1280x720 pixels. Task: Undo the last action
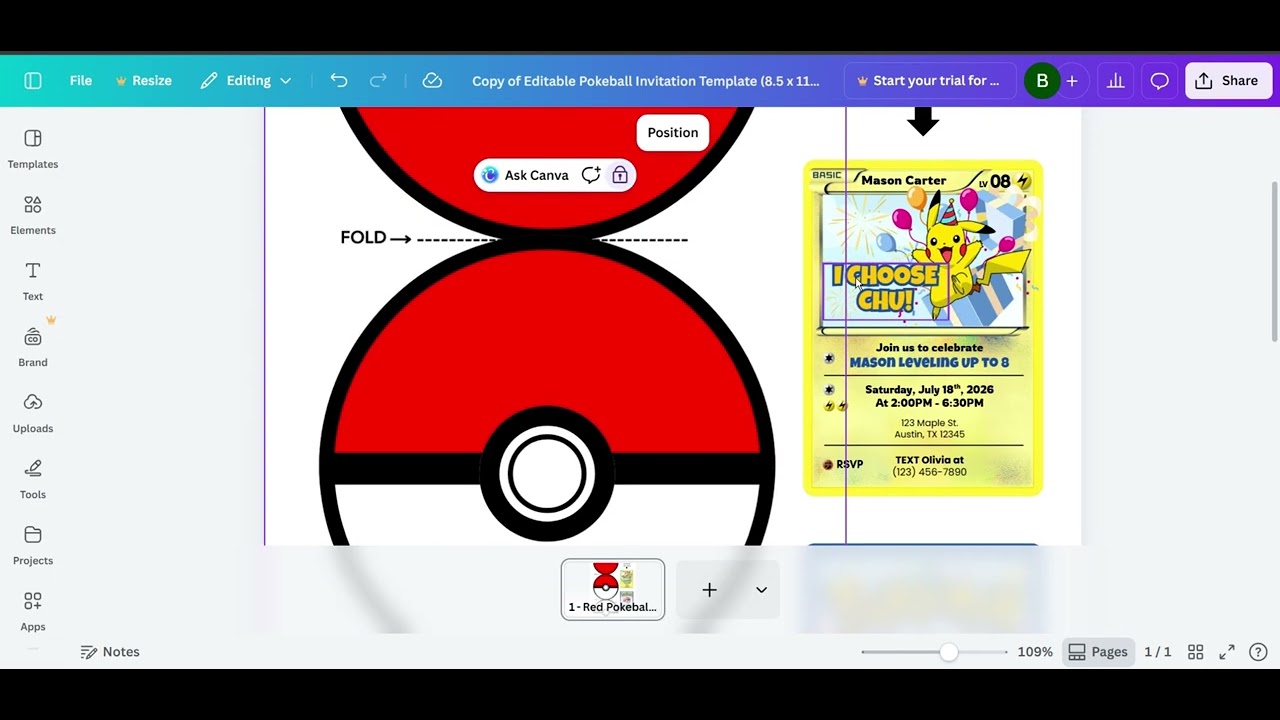pos(339,81)
